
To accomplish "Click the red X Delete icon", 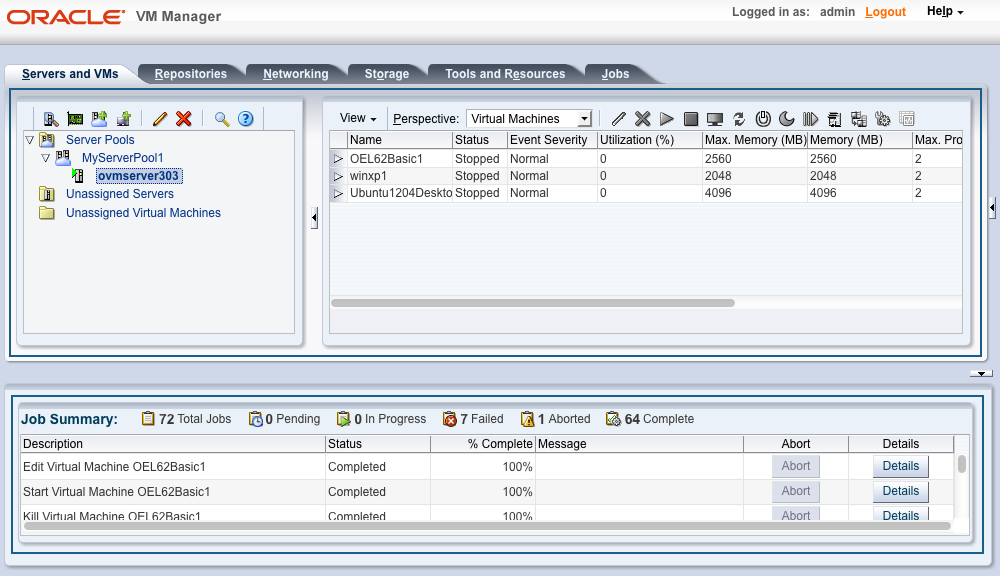I will pyautogui.click(x=184, y=119).
